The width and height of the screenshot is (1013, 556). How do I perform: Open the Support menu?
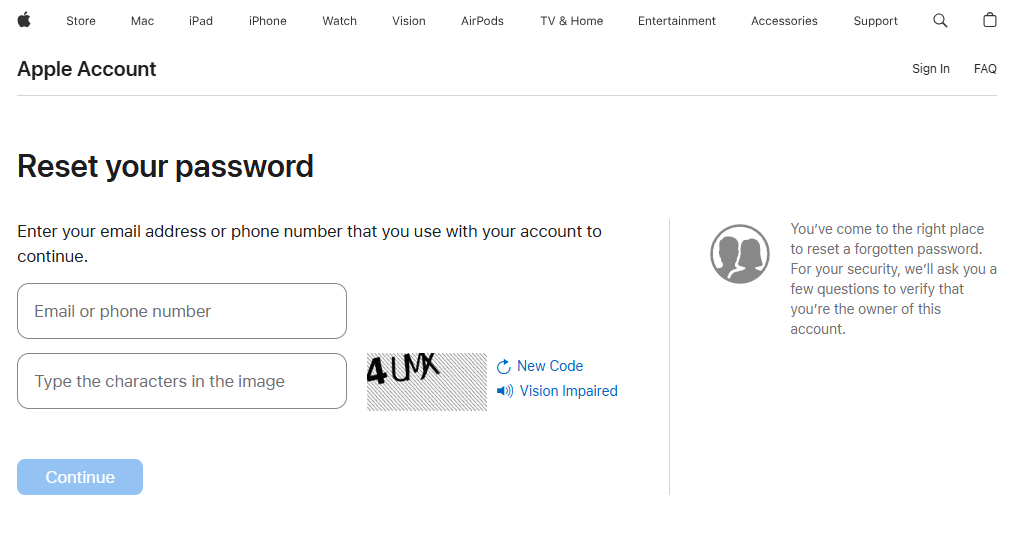[x=875, y=21]
